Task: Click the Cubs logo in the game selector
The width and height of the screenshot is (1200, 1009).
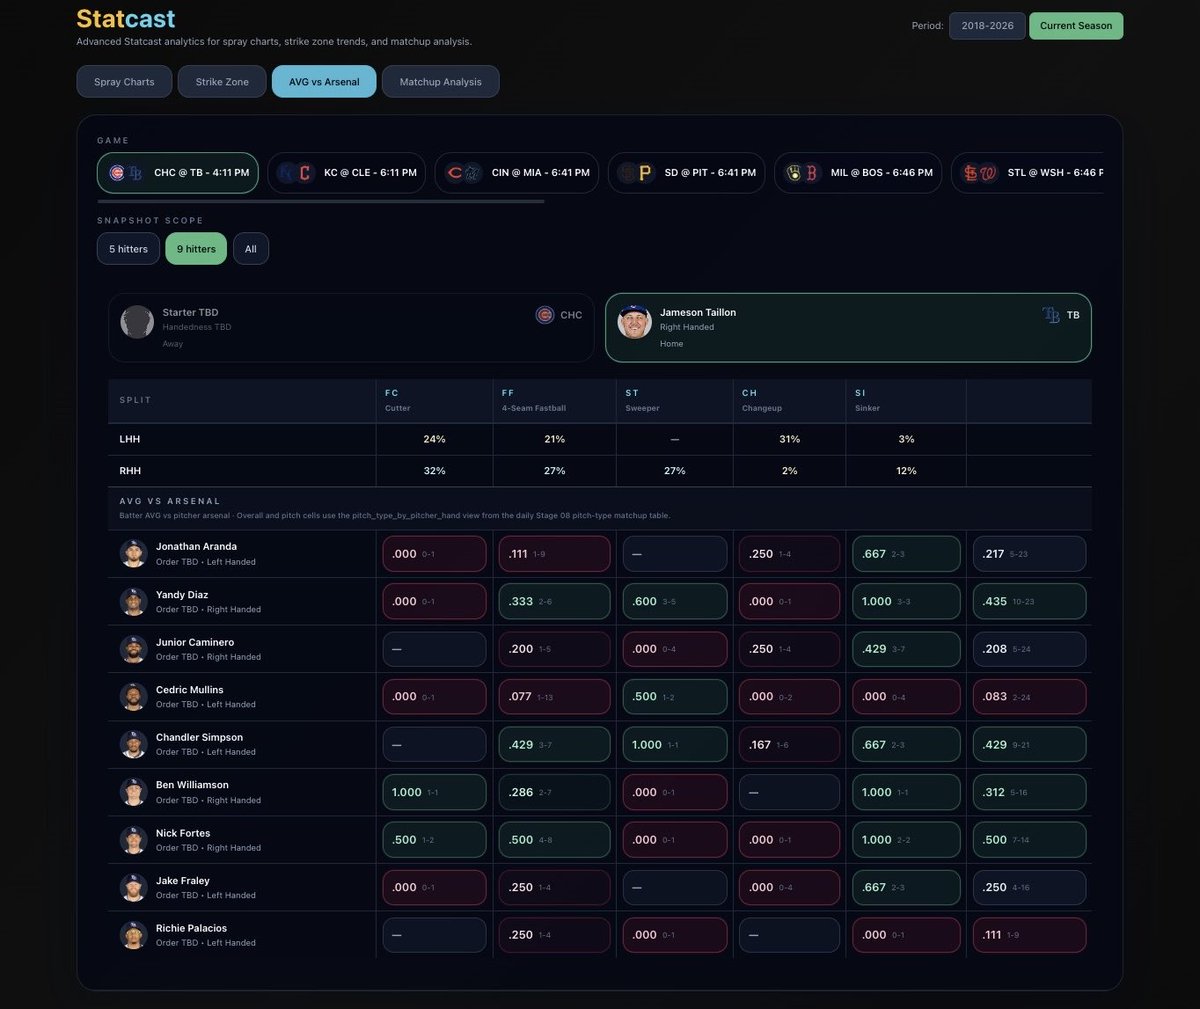Action: [117, 173]
